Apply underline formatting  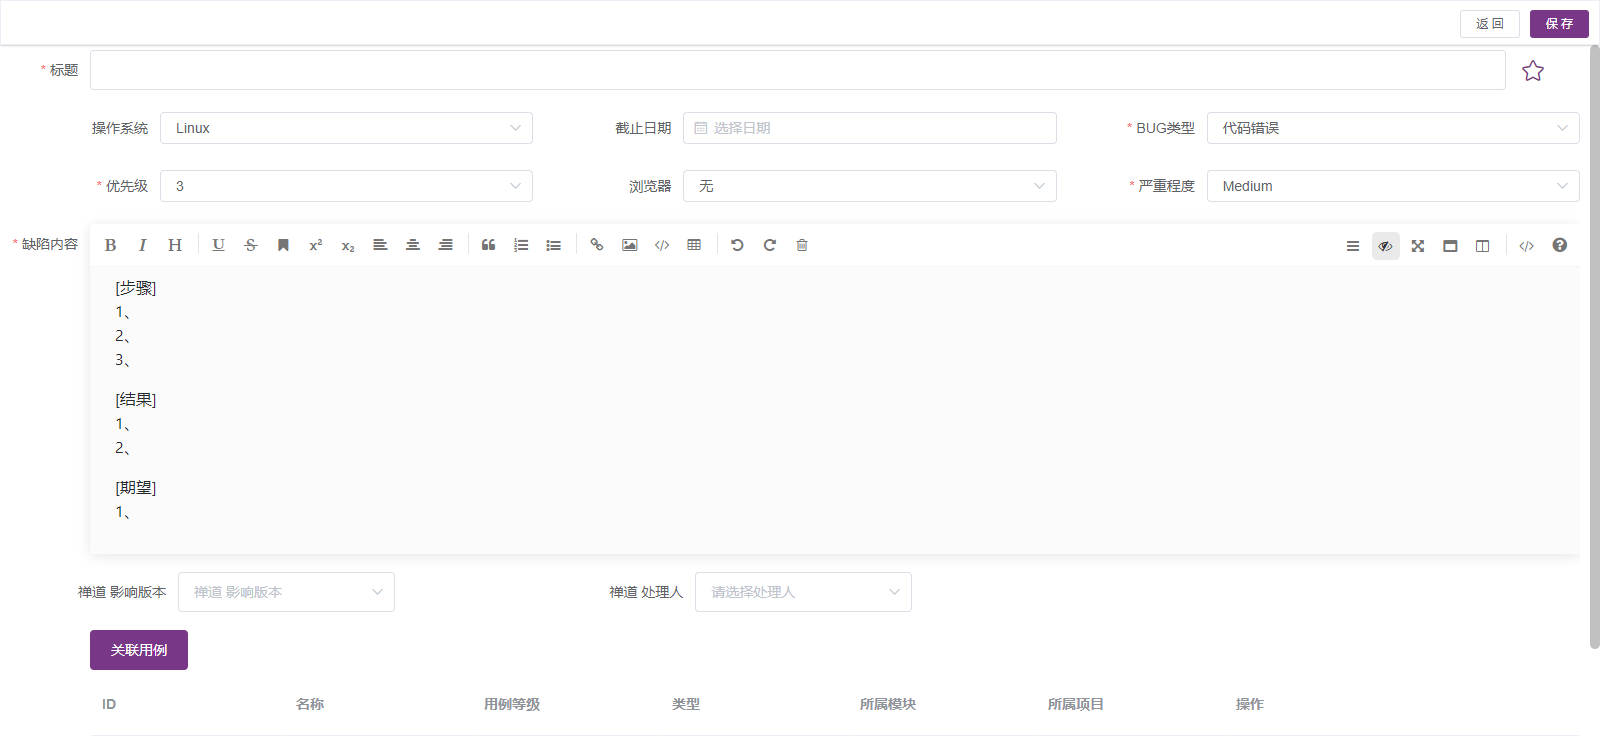(x=218, y=245)
